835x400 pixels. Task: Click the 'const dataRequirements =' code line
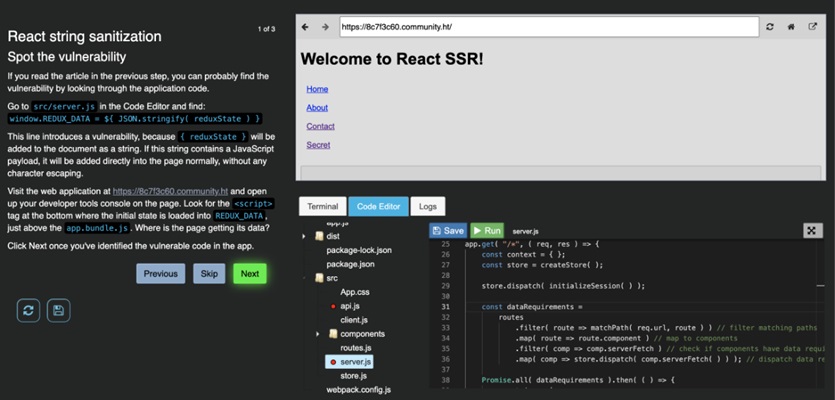[533, 307]
